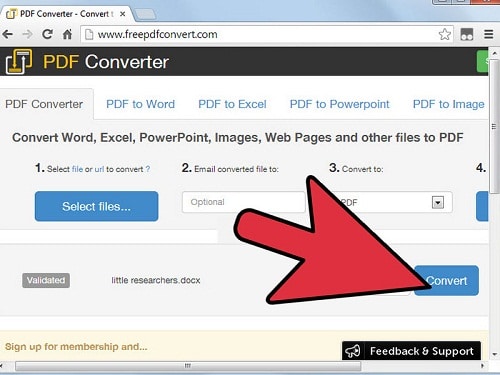The height and width of the screenshot is (375, 500).
Task: Click the little researchers.docx file name
Action: [156, 280]
